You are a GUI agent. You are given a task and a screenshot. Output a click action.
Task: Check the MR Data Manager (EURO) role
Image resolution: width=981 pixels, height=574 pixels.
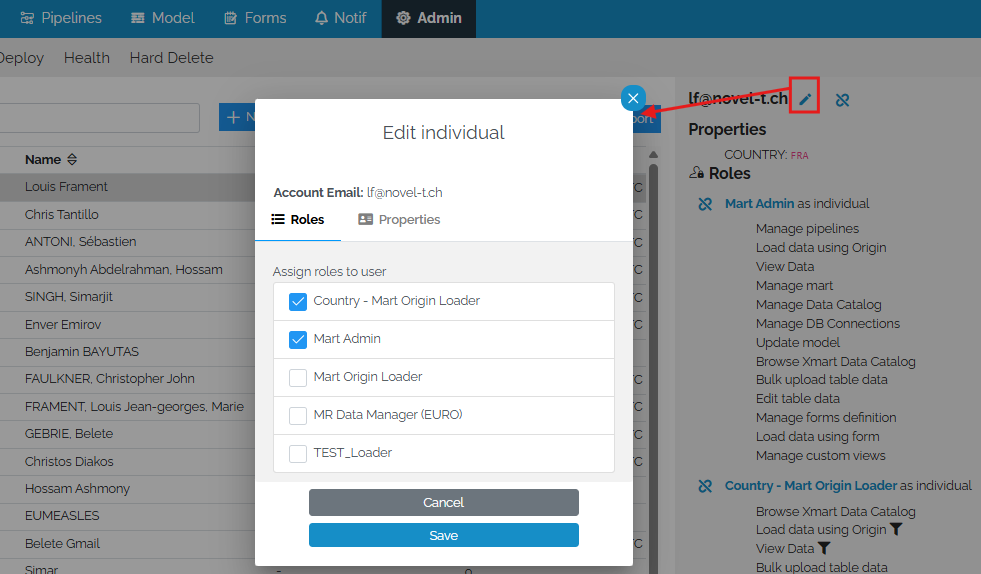pos(298,416)
